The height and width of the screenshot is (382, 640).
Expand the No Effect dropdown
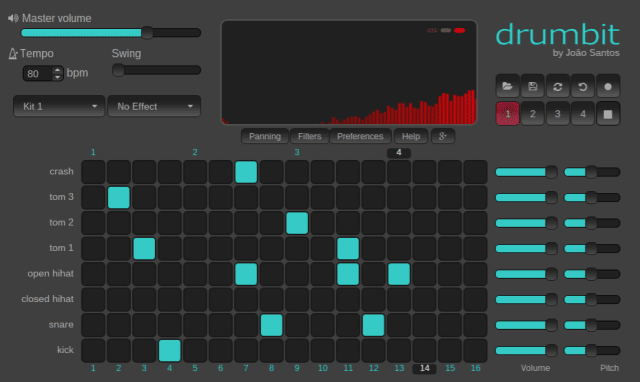154,106
